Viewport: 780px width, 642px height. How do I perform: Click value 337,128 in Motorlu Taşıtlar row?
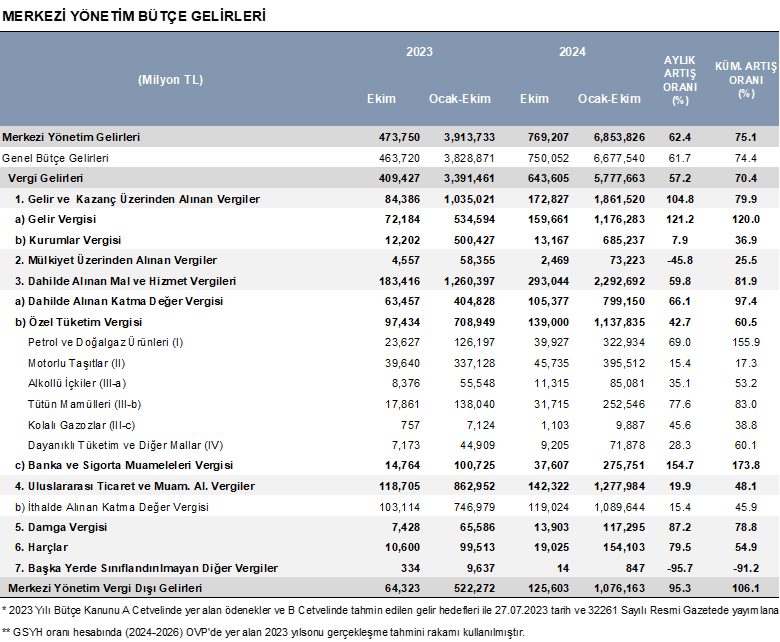[x=474, y=364]
